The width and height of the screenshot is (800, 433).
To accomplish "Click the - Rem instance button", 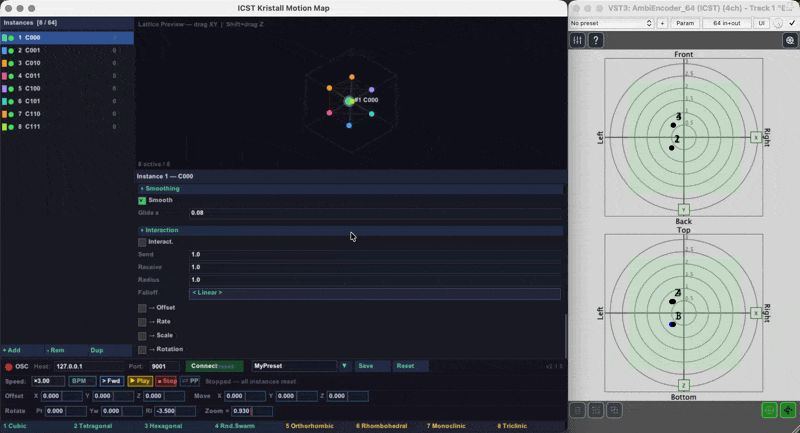I will coord(66,350).
